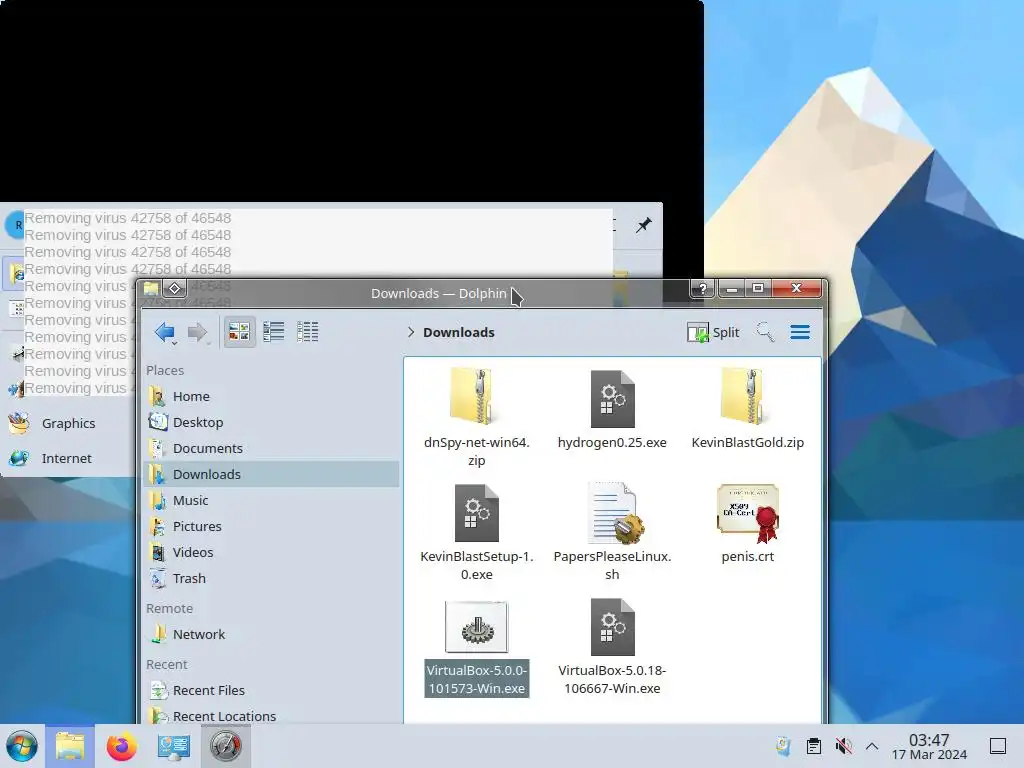
Task: Click the Dolphin window help button
Action: tap(702, 289)
